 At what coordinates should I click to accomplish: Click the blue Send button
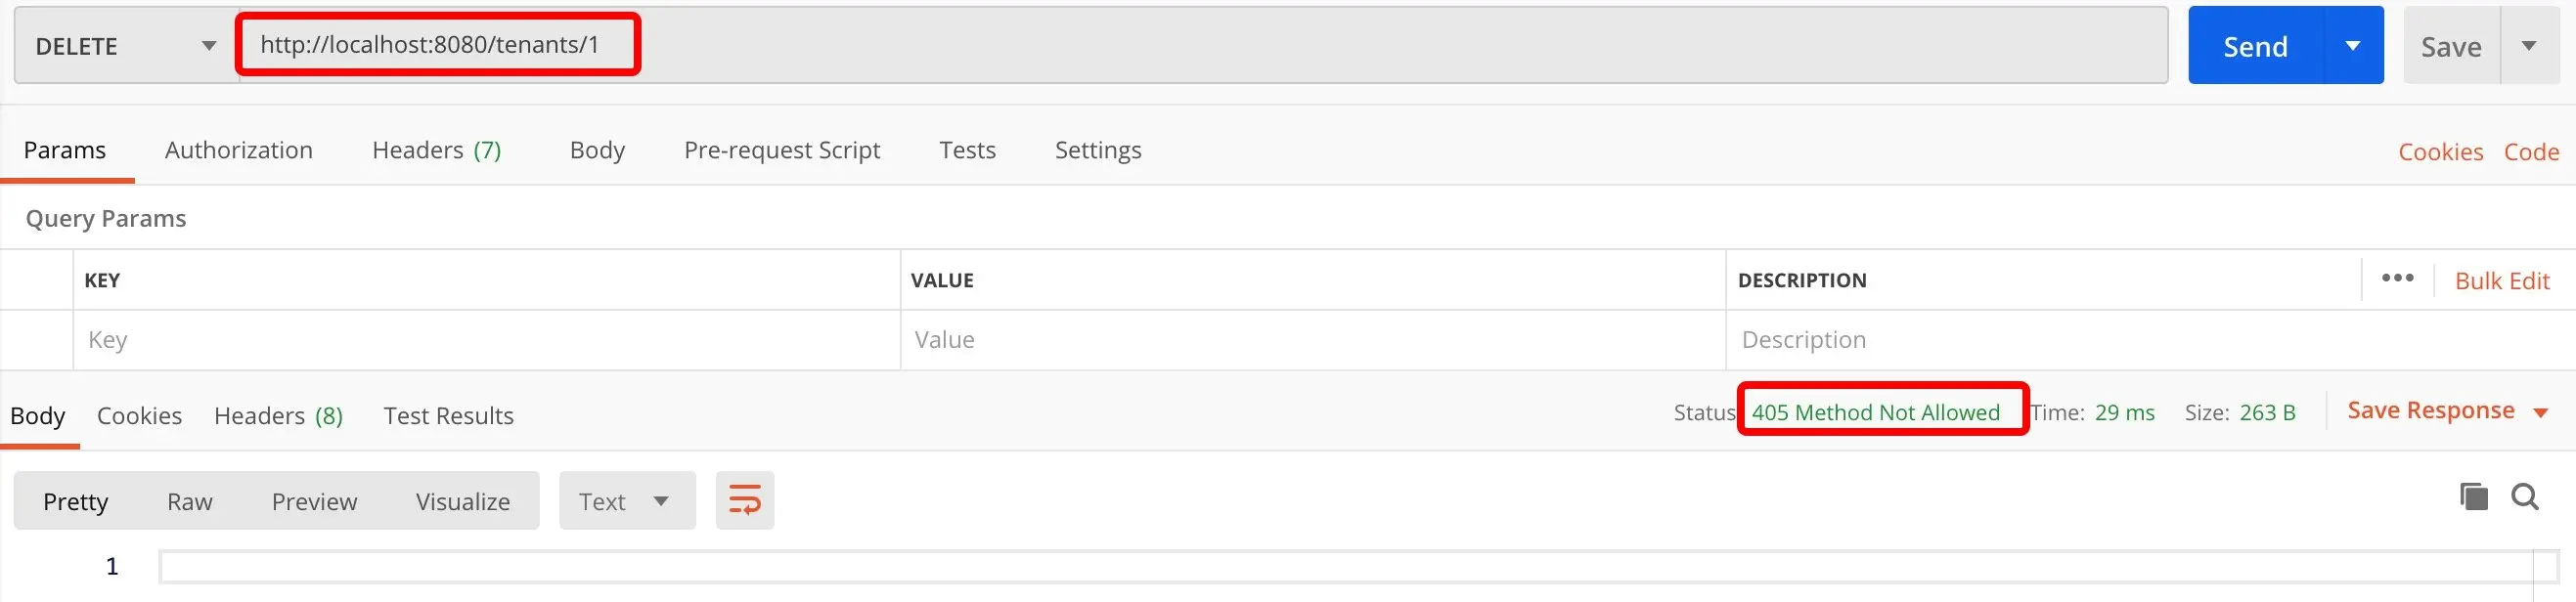click(x=2255, y=46)
